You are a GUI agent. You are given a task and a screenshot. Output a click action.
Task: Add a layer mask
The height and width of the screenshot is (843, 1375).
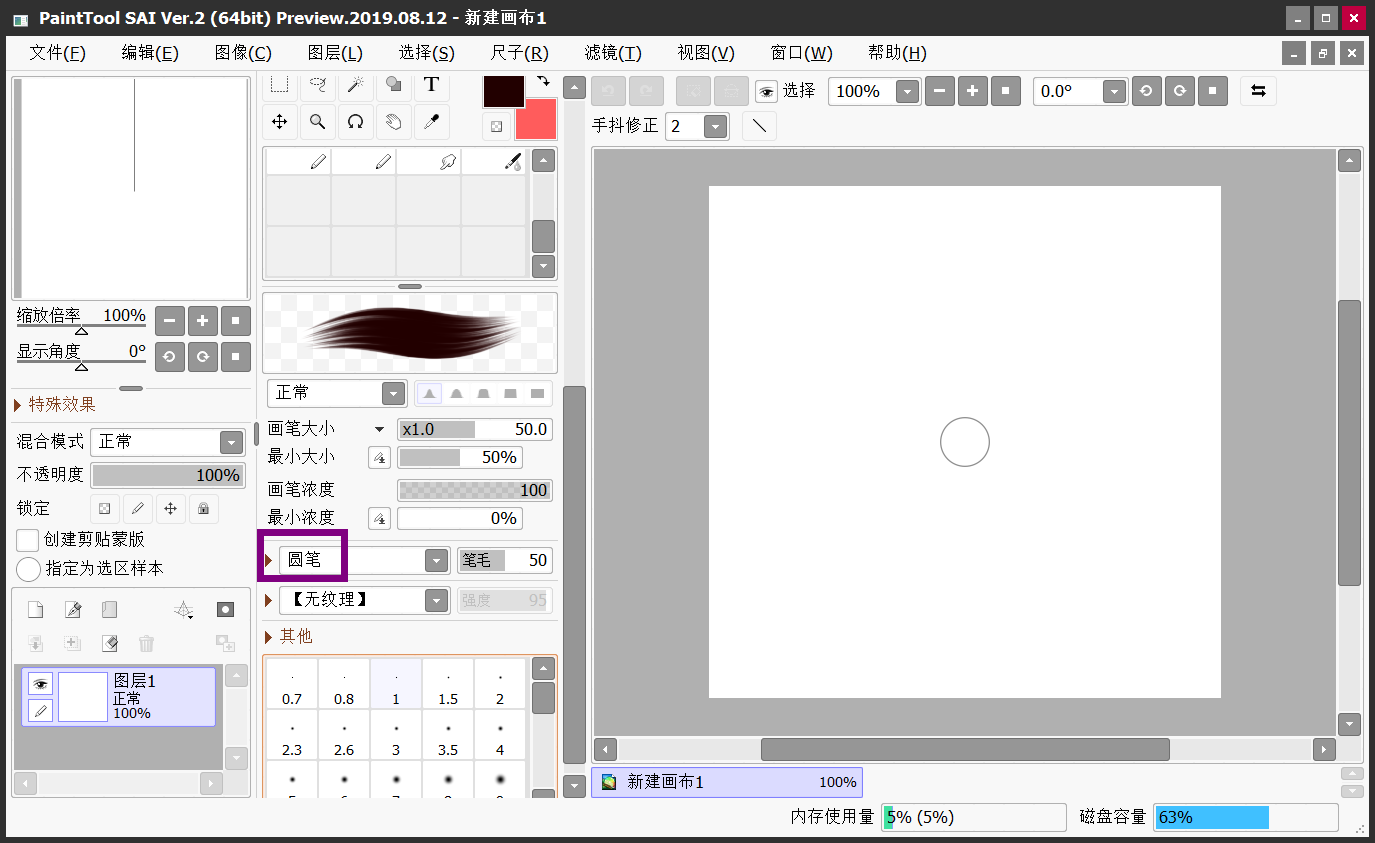point(226,610)
